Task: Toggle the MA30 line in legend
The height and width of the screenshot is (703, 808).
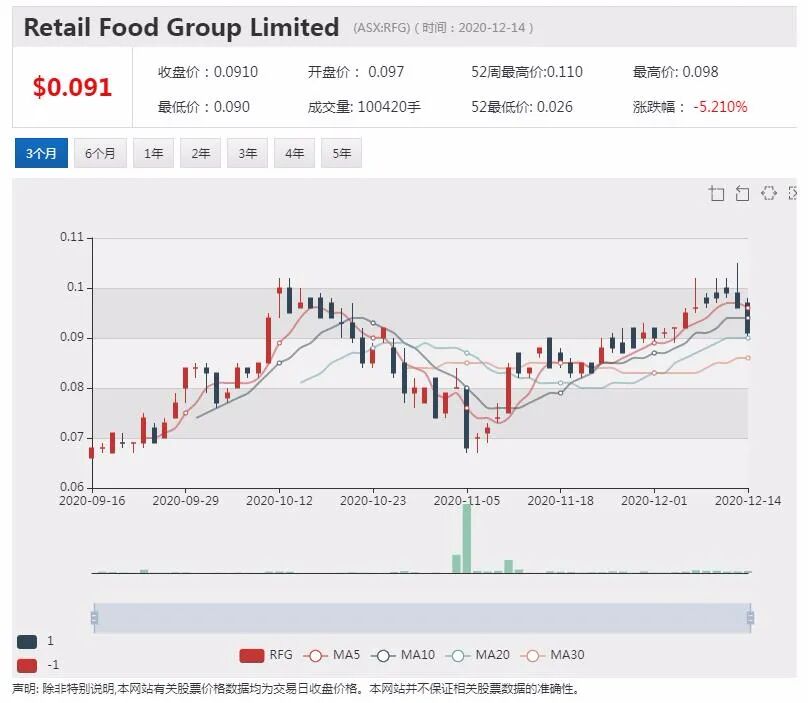Action: (x=552, y=655)
